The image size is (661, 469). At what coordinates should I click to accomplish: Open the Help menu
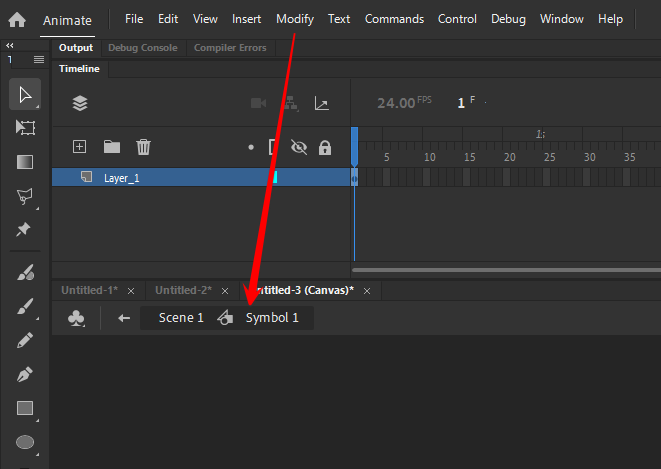point(610,19)
